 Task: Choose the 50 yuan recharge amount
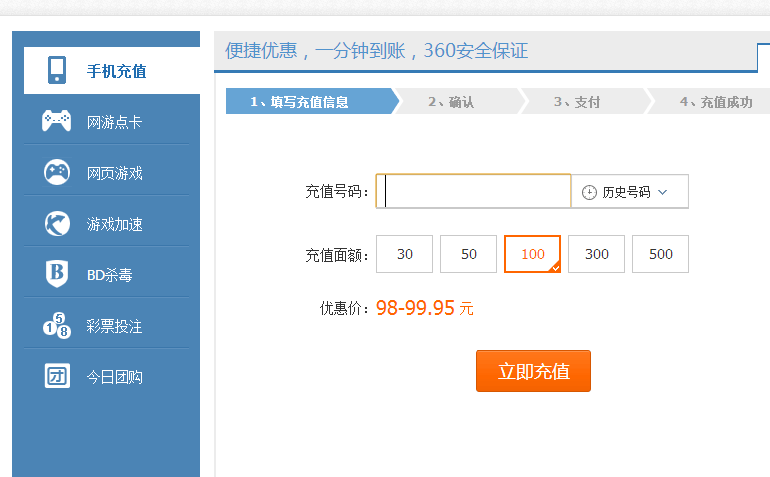(469, 254)
